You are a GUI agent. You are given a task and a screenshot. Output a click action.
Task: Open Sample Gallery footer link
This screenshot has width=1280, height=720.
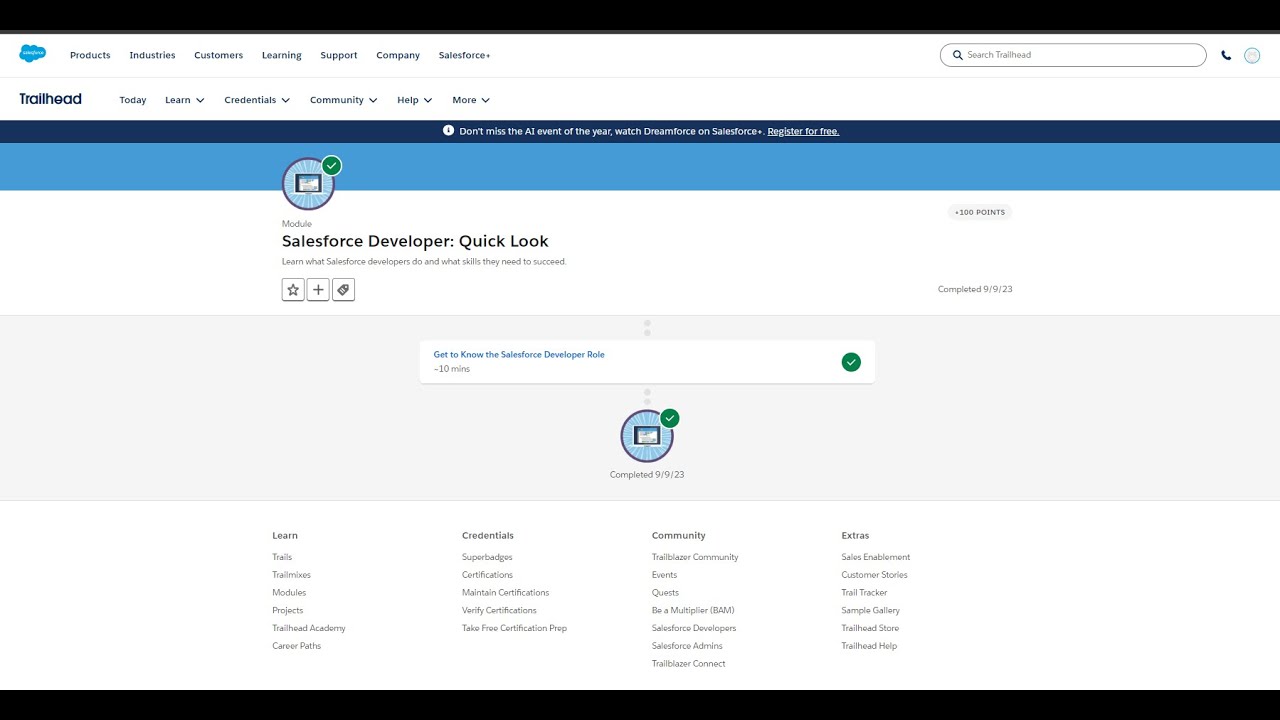(x=871, y=610)
